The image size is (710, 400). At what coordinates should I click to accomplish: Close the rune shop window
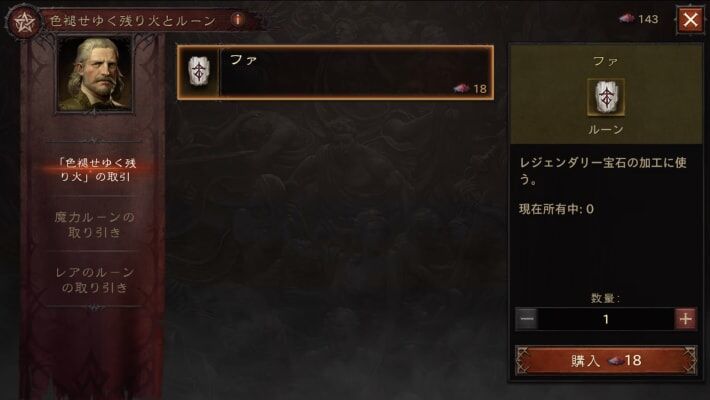(x=690, y=19)
